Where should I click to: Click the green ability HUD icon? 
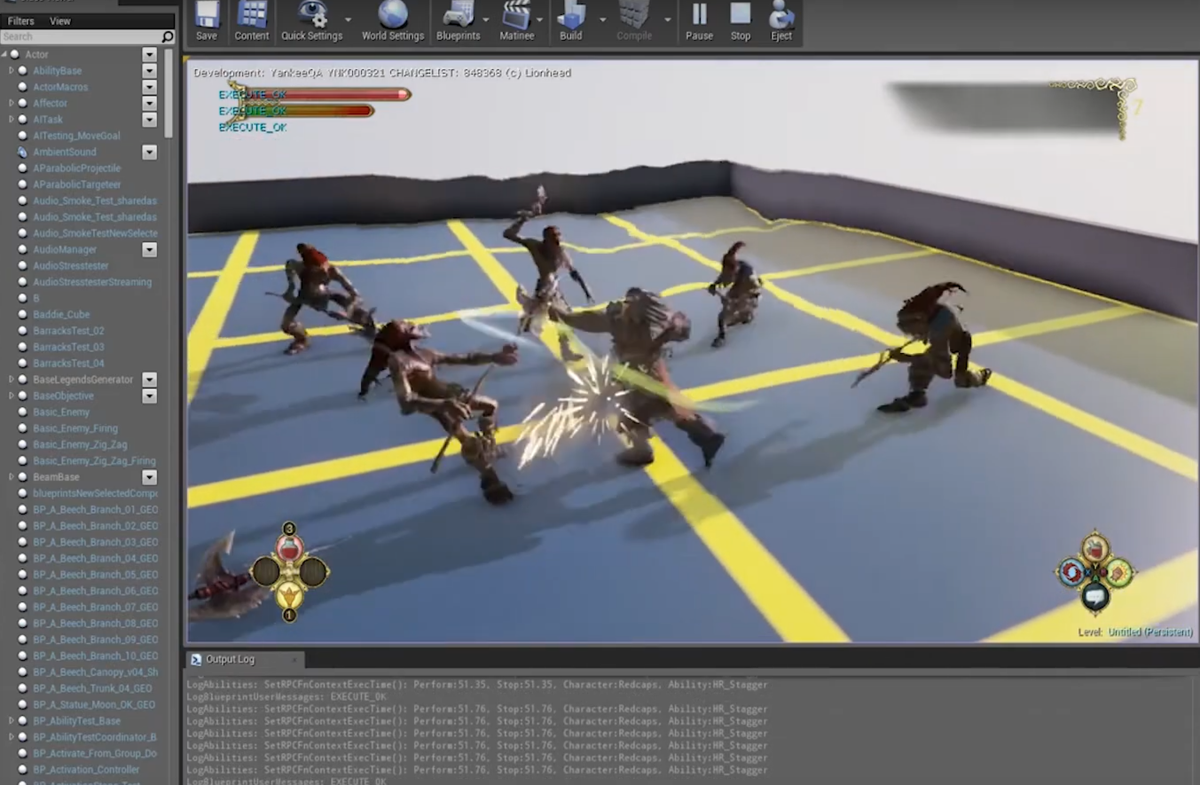[x=1119, y=572]
